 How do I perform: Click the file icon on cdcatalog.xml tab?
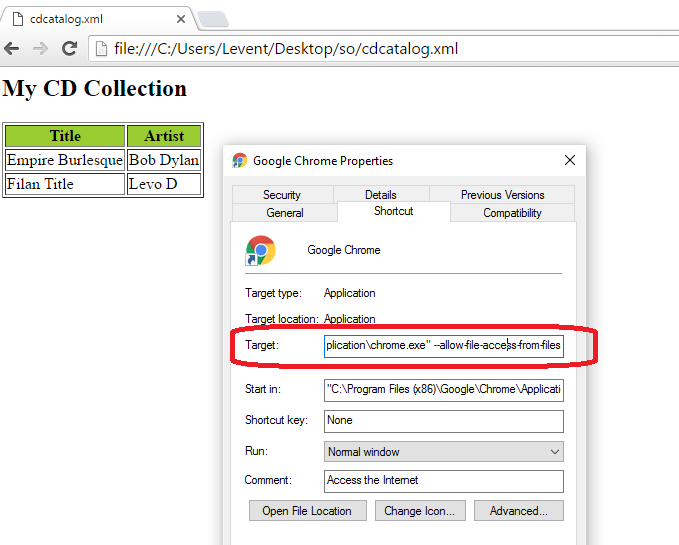[x=18, y=19]
